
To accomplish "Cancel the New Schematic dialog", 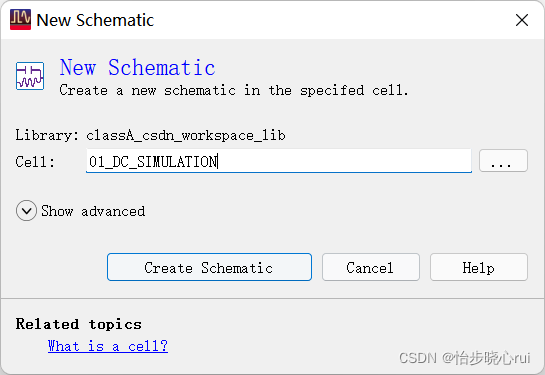I will 371,267.
